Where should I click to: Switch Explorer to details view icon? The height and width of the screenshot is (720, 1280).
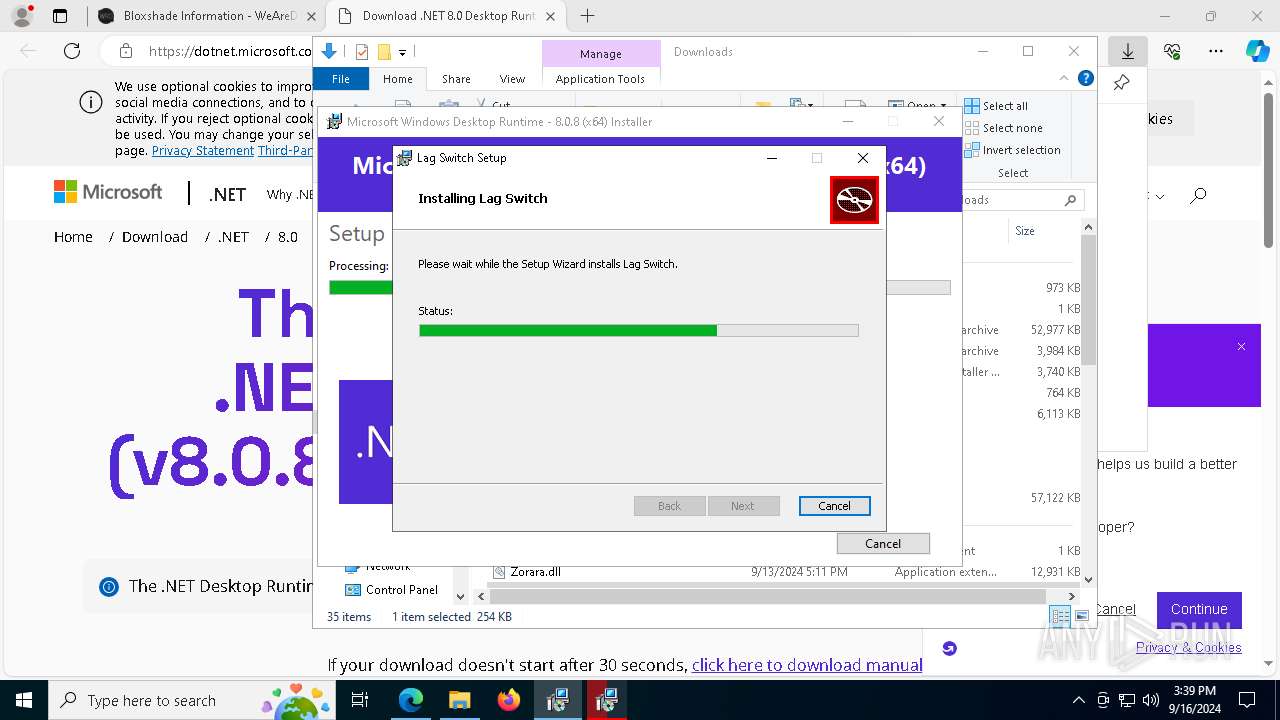point(1060,617)
